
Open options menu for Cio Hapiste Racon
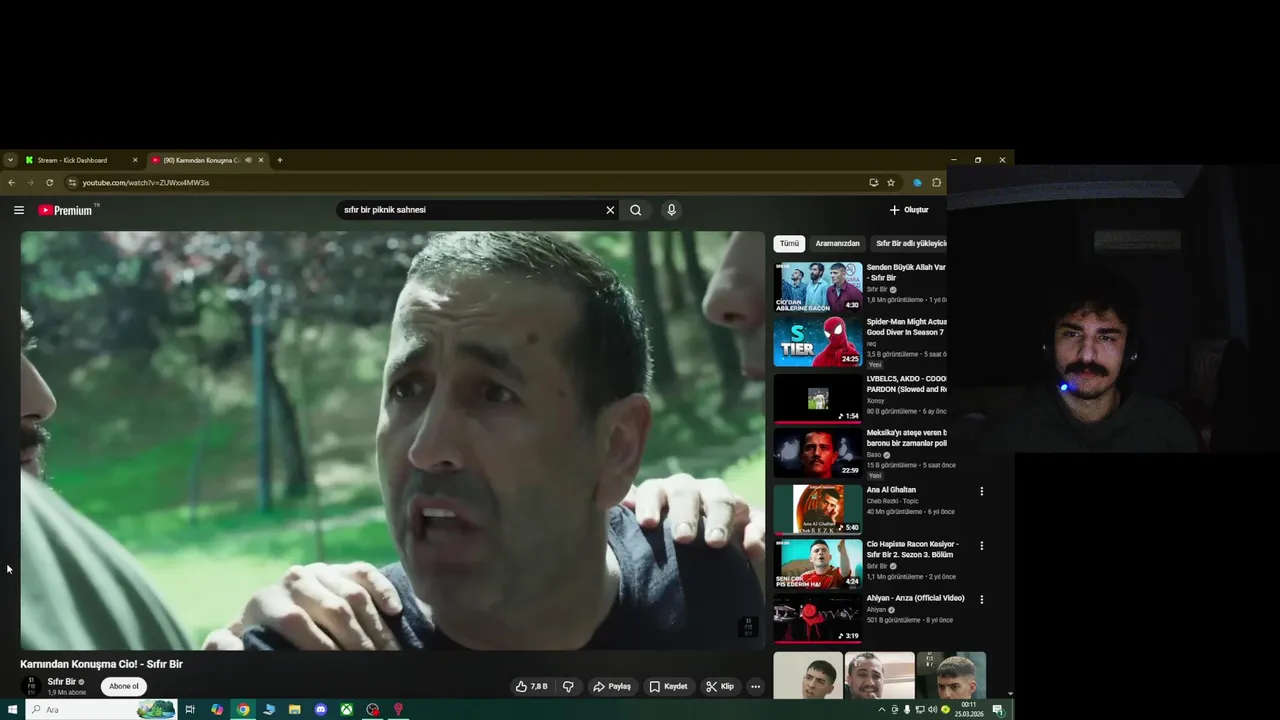click(x=981, y=546)
